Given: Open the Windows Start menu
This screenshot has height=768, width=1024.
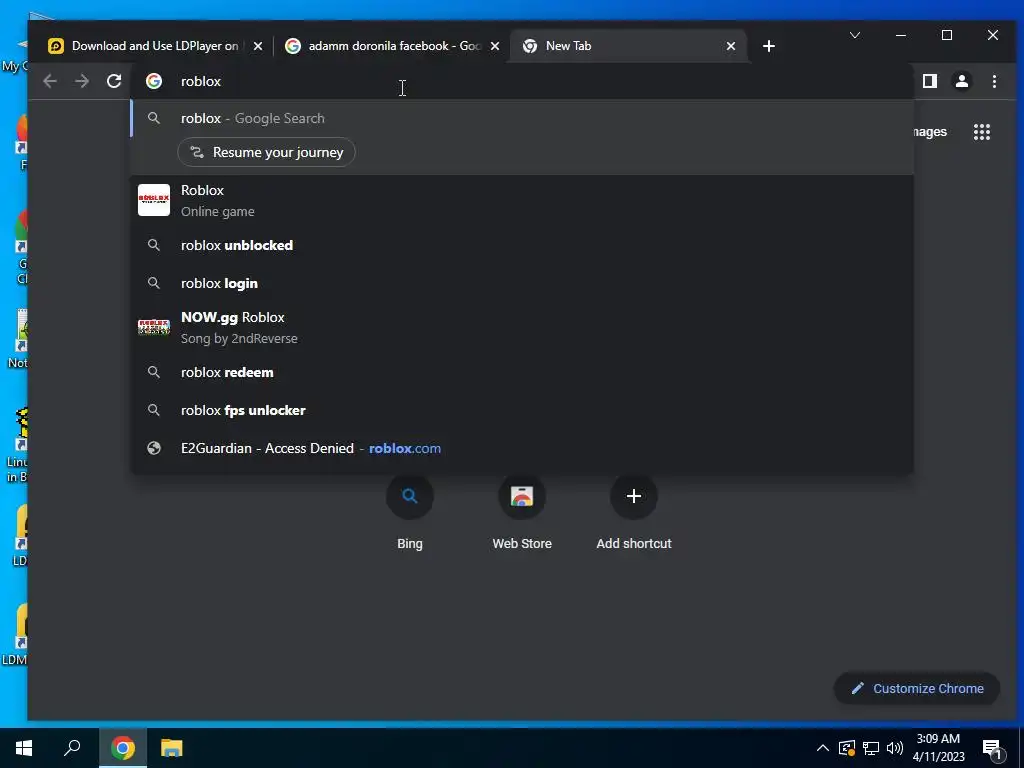Looking at the screenshot, I should pyautogui.click(x=24, y=748).
